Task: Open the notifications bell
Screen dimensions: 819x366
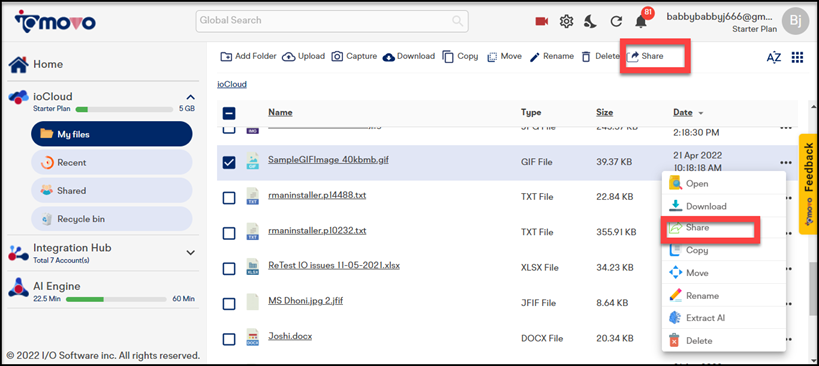Action: [x=640, y=21]
